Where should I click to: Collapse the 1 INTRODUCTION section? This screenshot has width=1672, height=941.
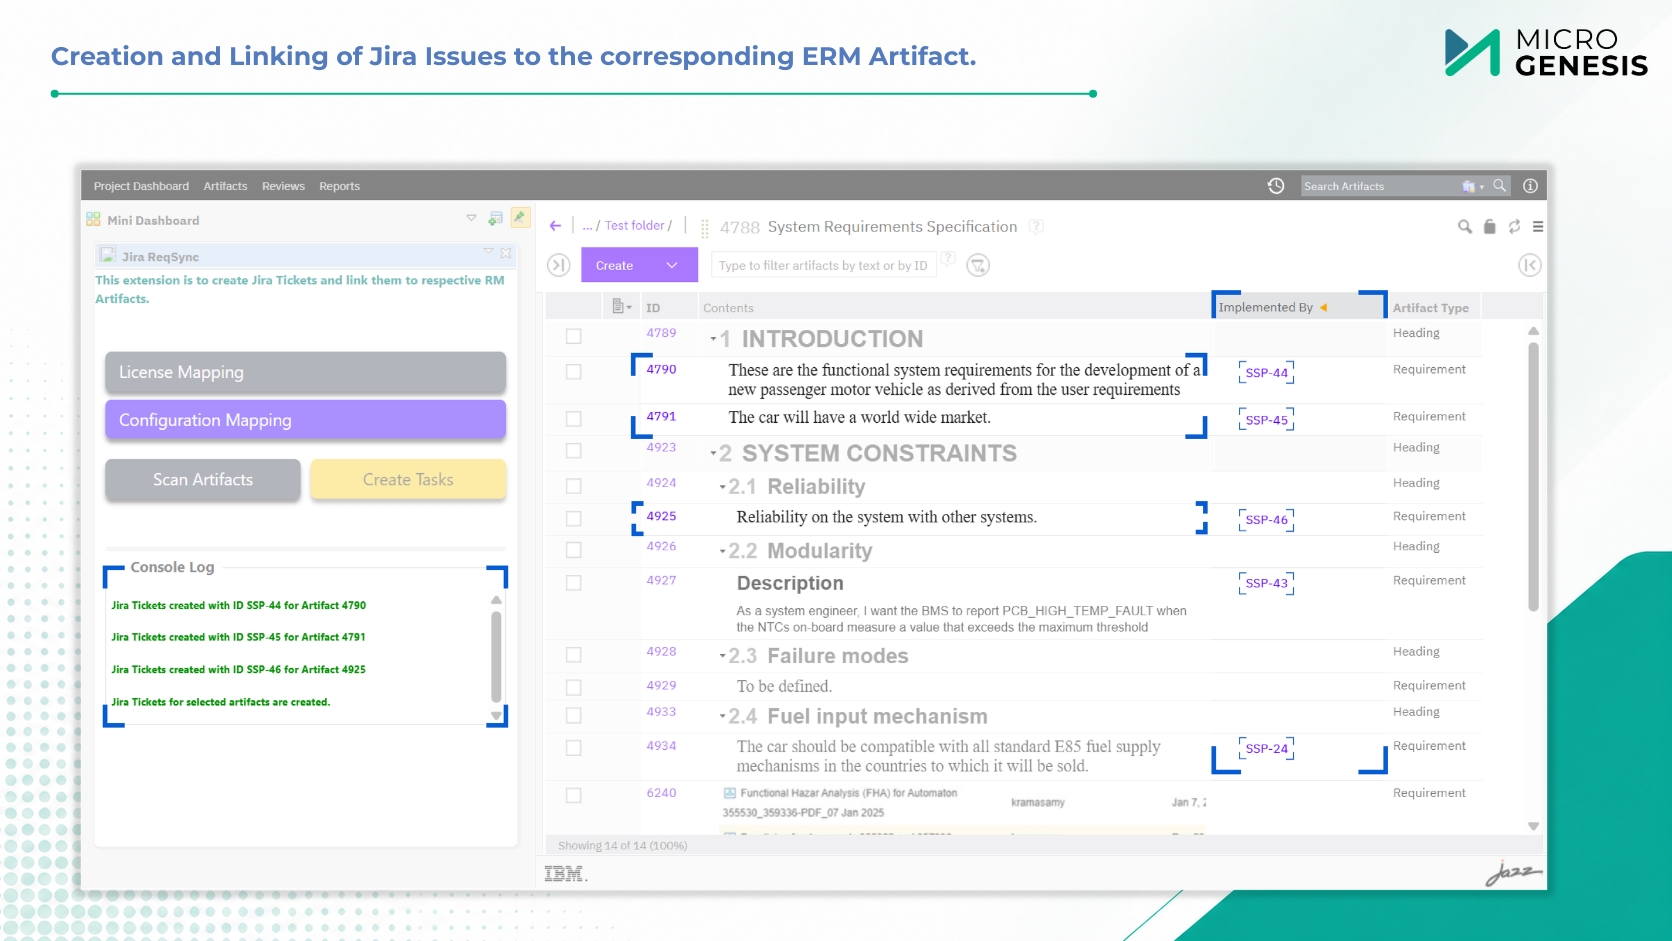coord(713,340)
